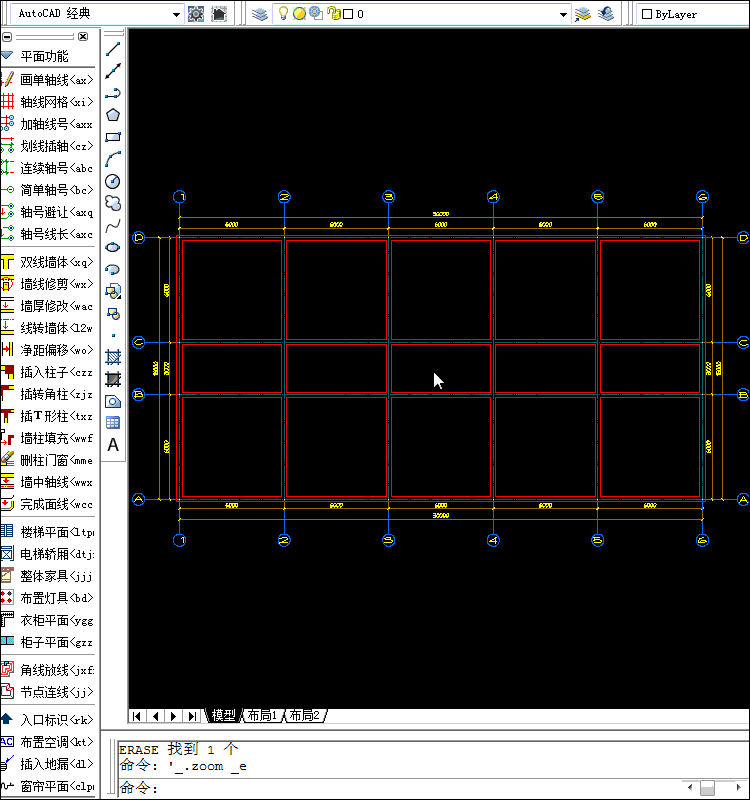Go to first layout tab arrow
The image size is (750, 800).
pyautogui.click(x=137, y=716)
